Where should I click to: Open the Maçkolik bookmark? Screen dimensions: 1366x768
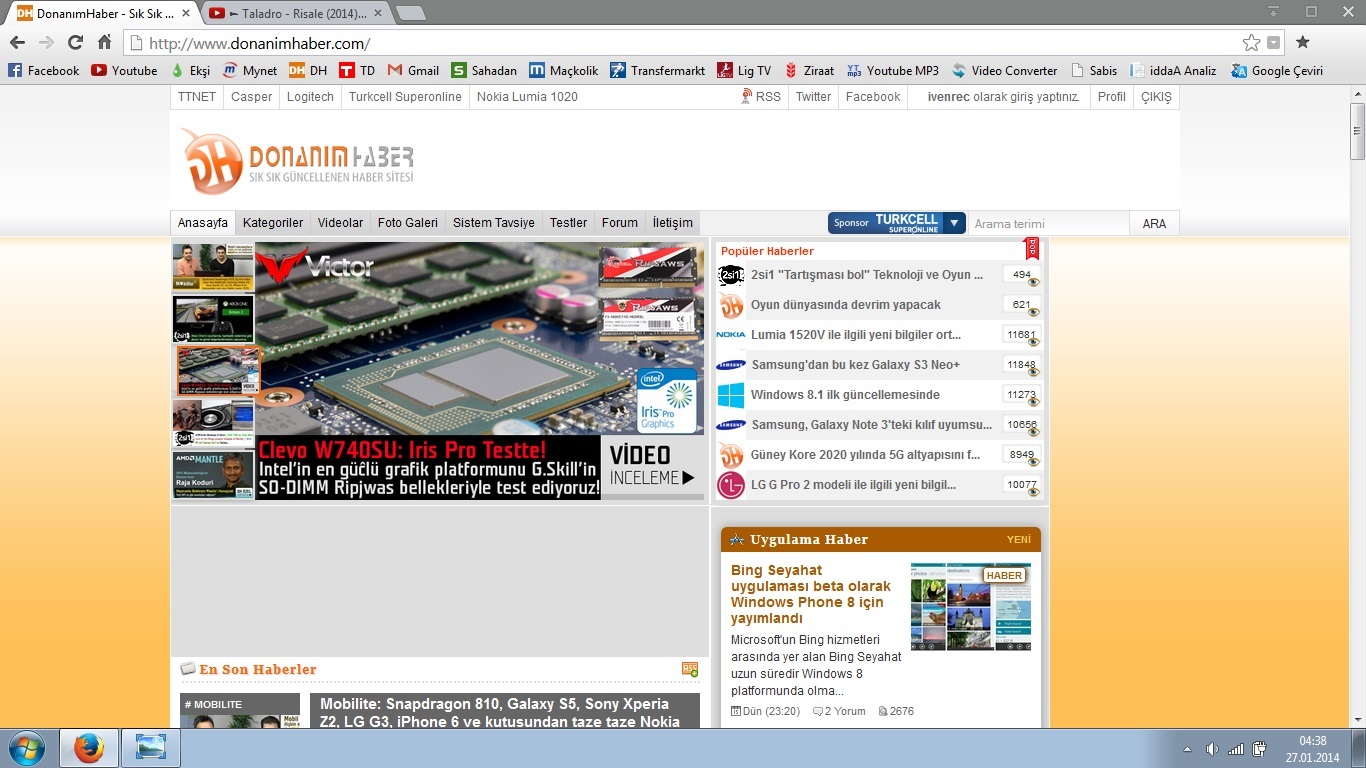[564, 71]
